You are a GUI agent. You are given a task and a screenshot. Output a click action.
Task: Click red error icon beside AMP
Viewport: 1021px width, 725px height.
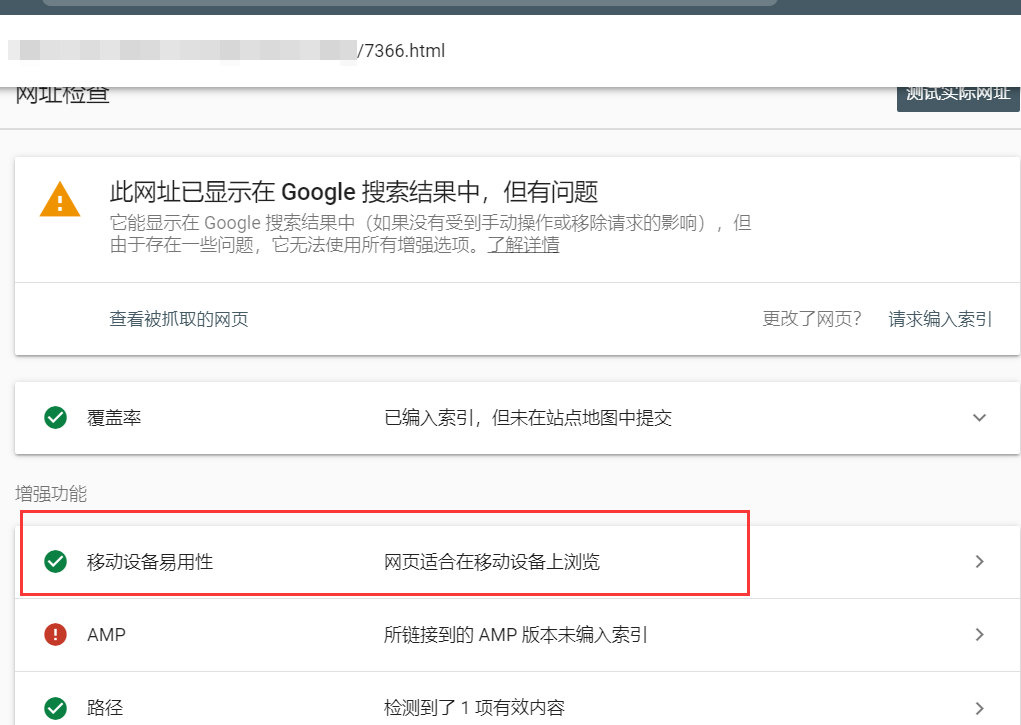55,634
